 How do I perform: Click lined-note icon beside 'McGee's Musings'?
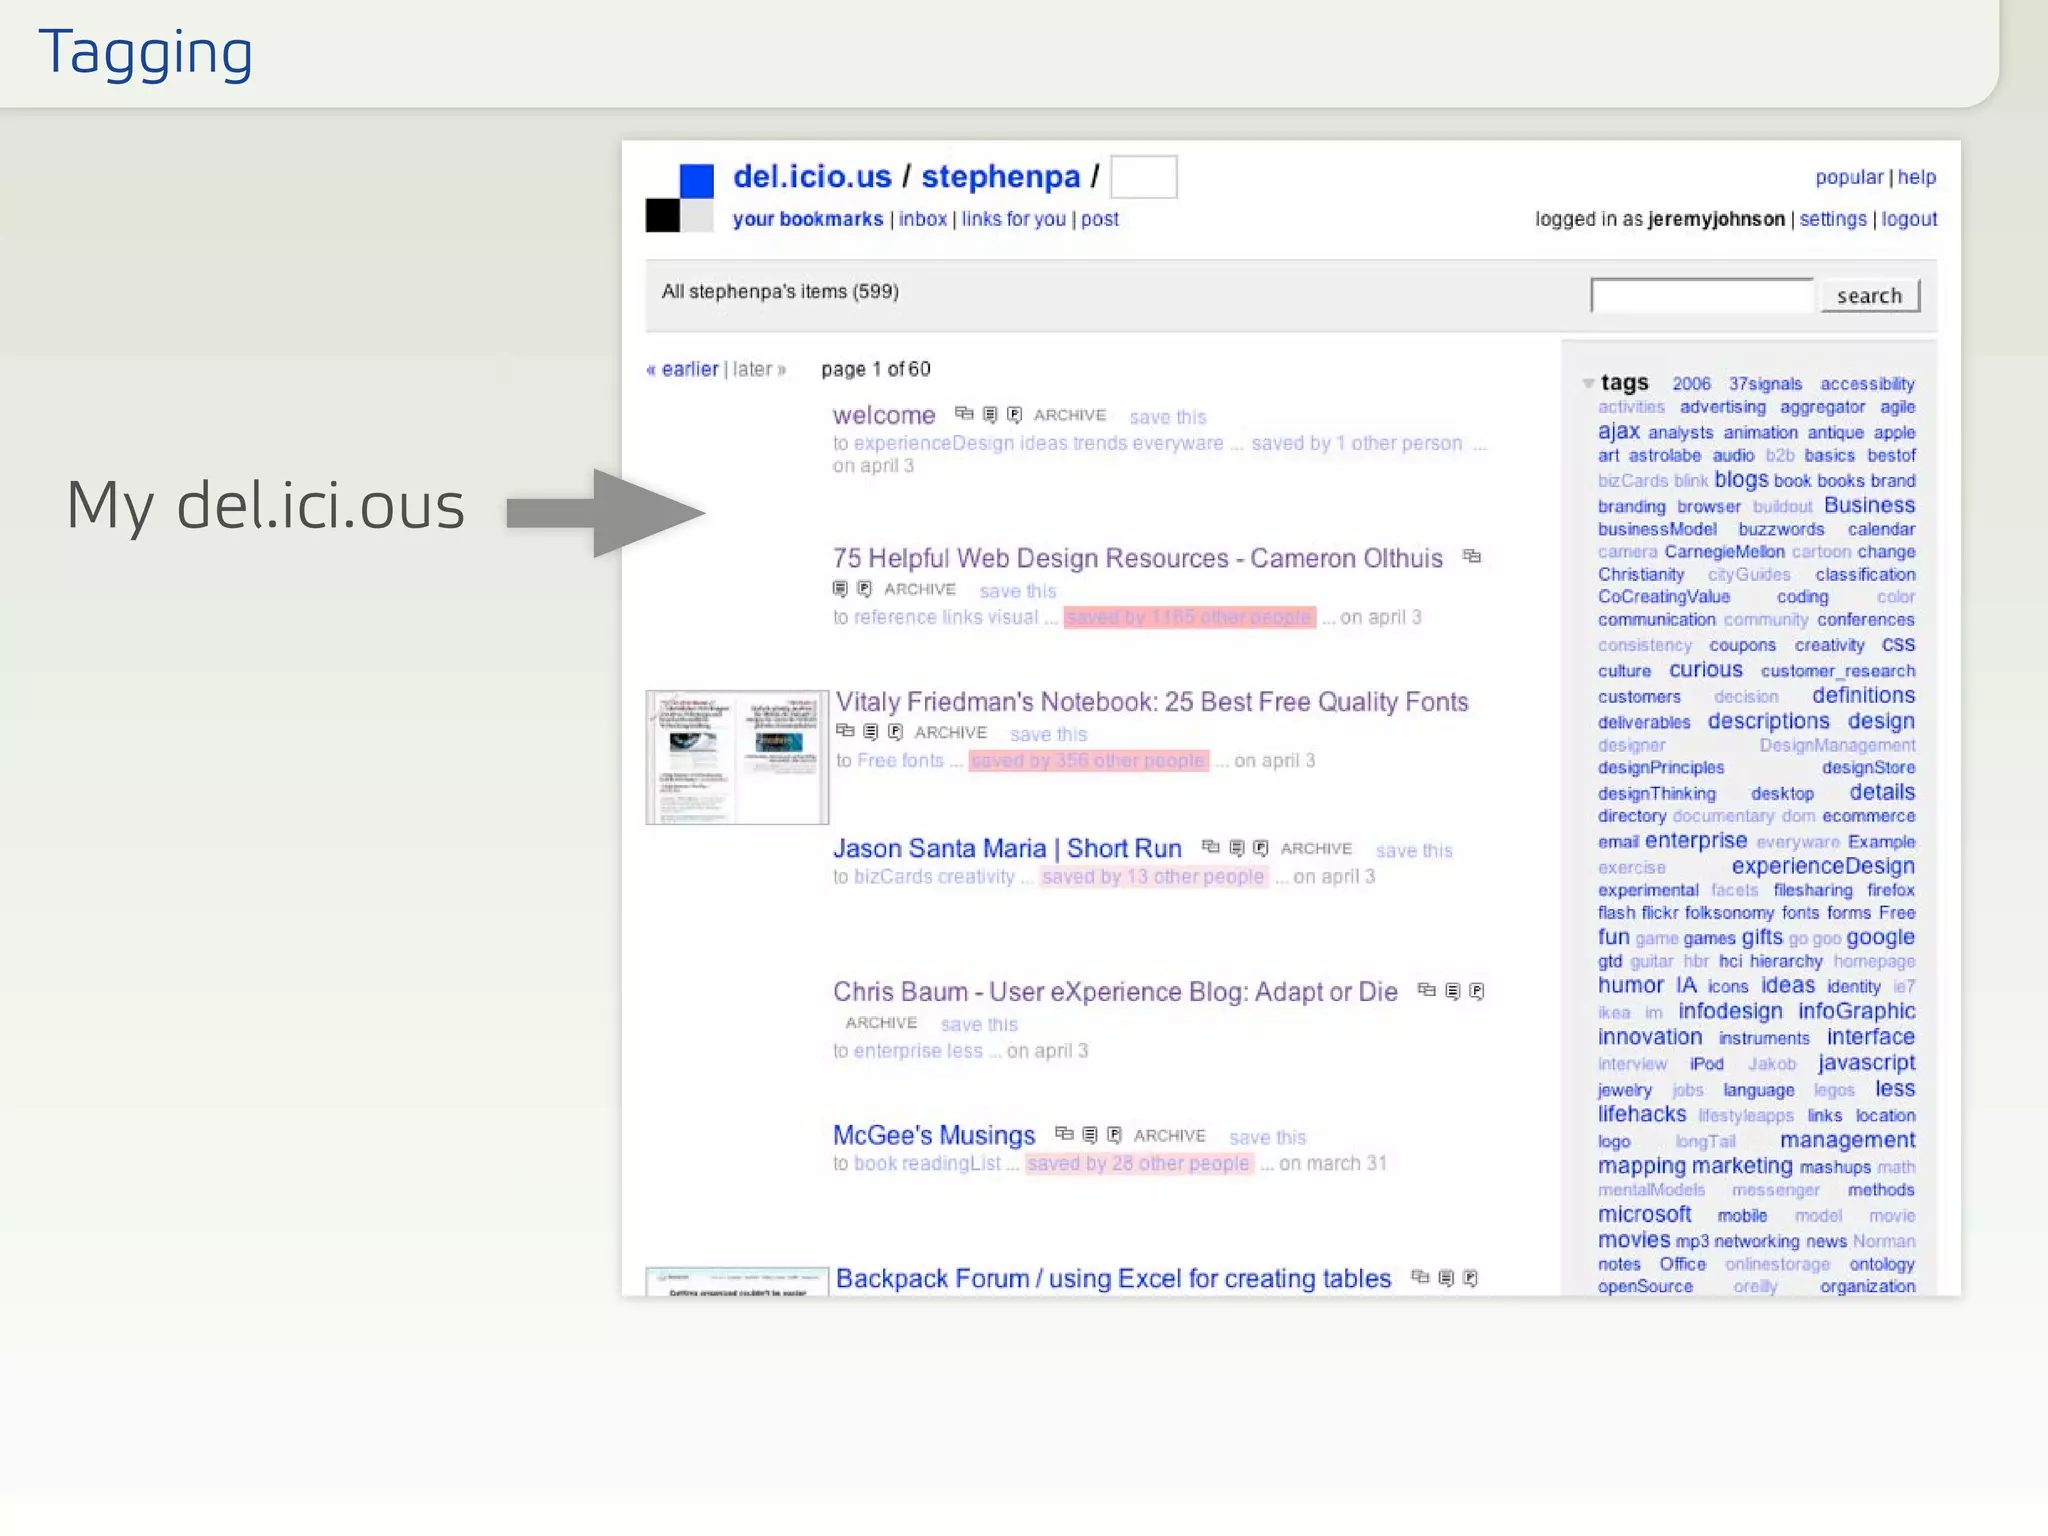pos(1090,1135)
